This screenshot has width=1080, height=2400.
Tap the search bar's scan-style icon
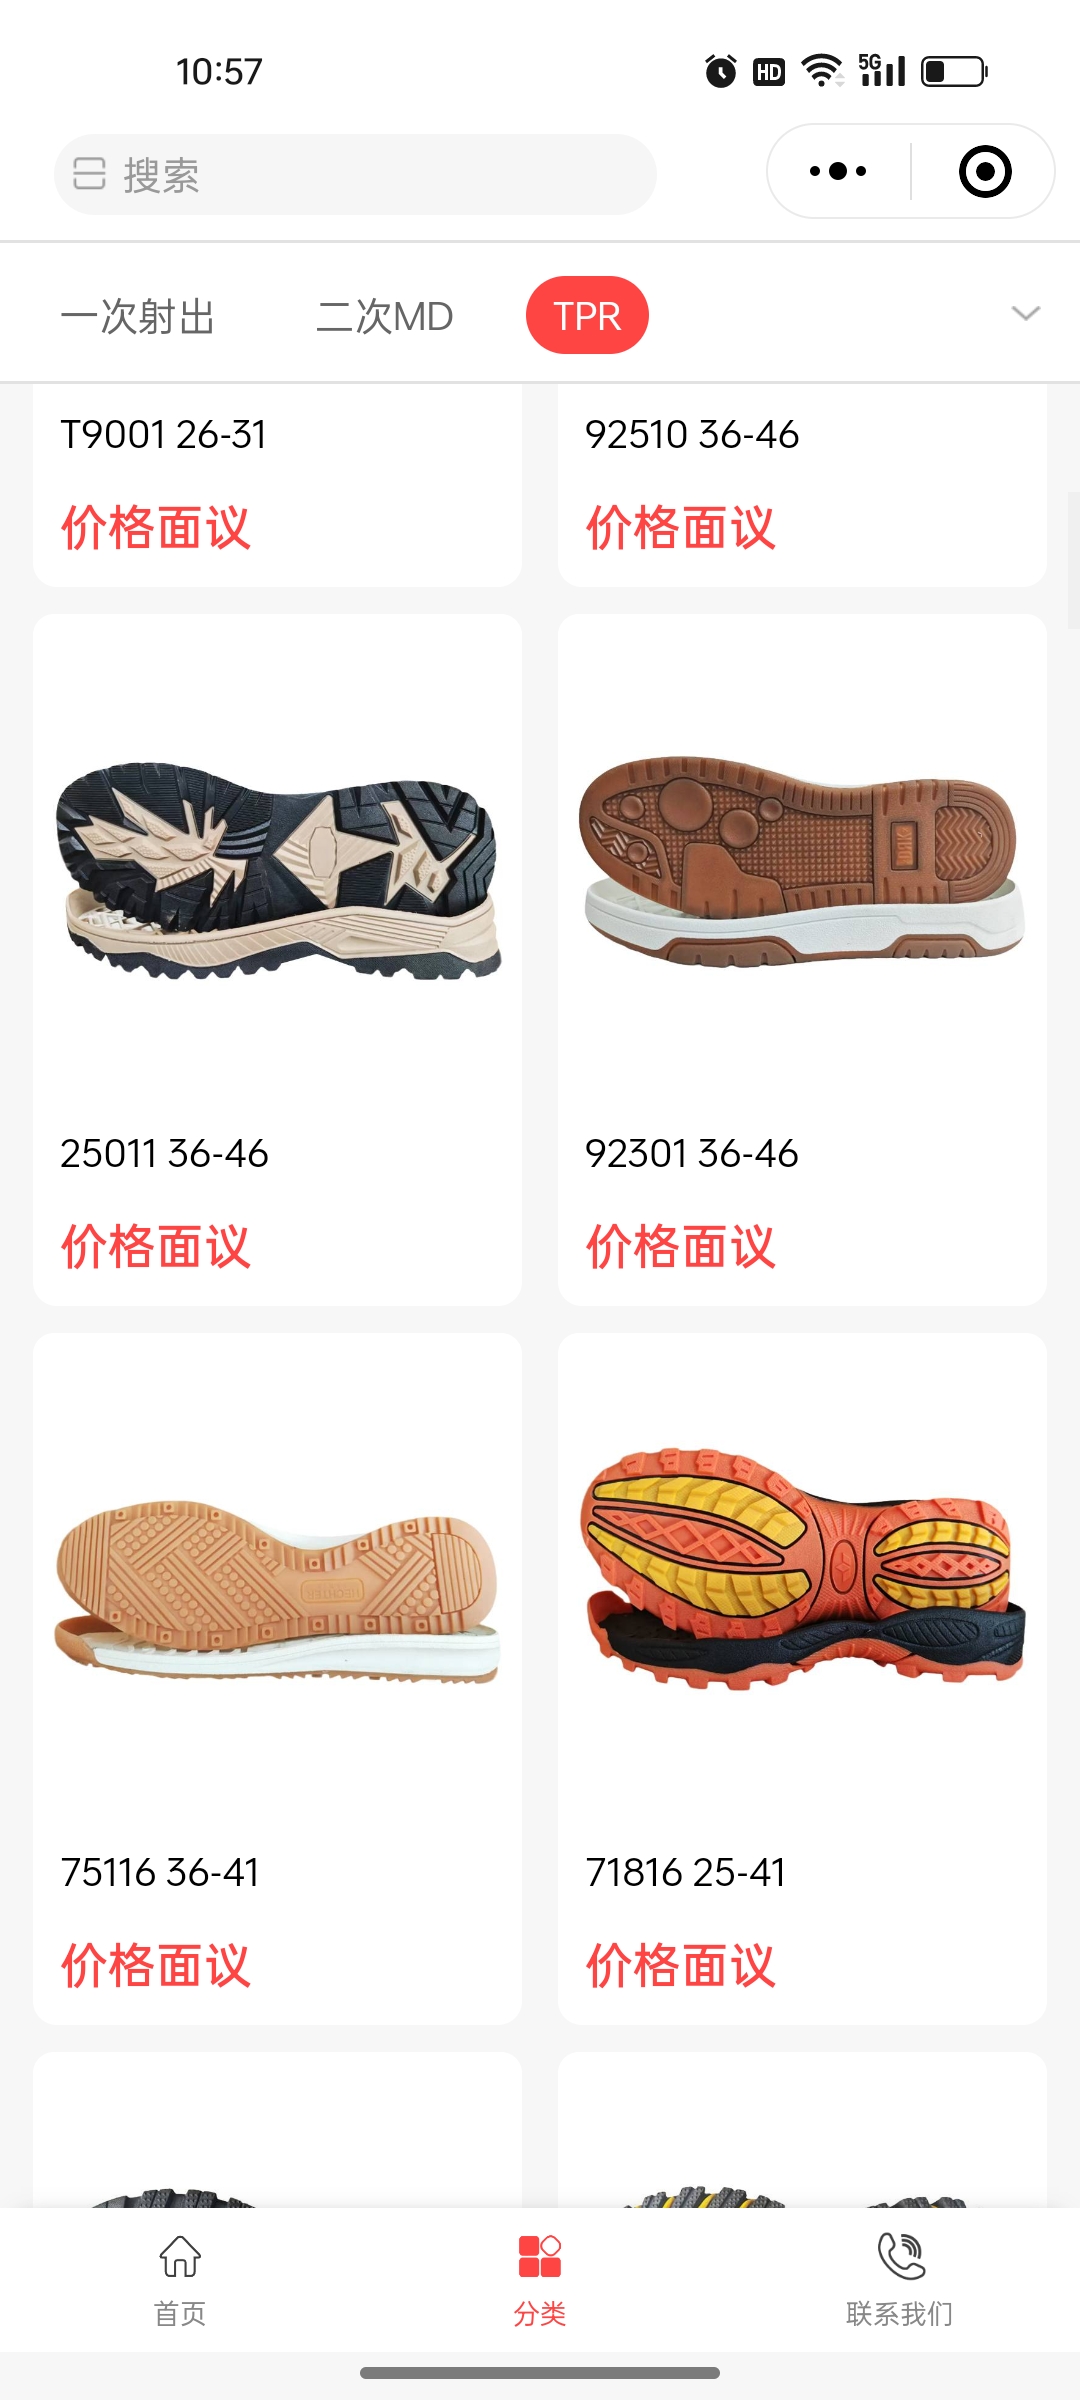point(89,174)
